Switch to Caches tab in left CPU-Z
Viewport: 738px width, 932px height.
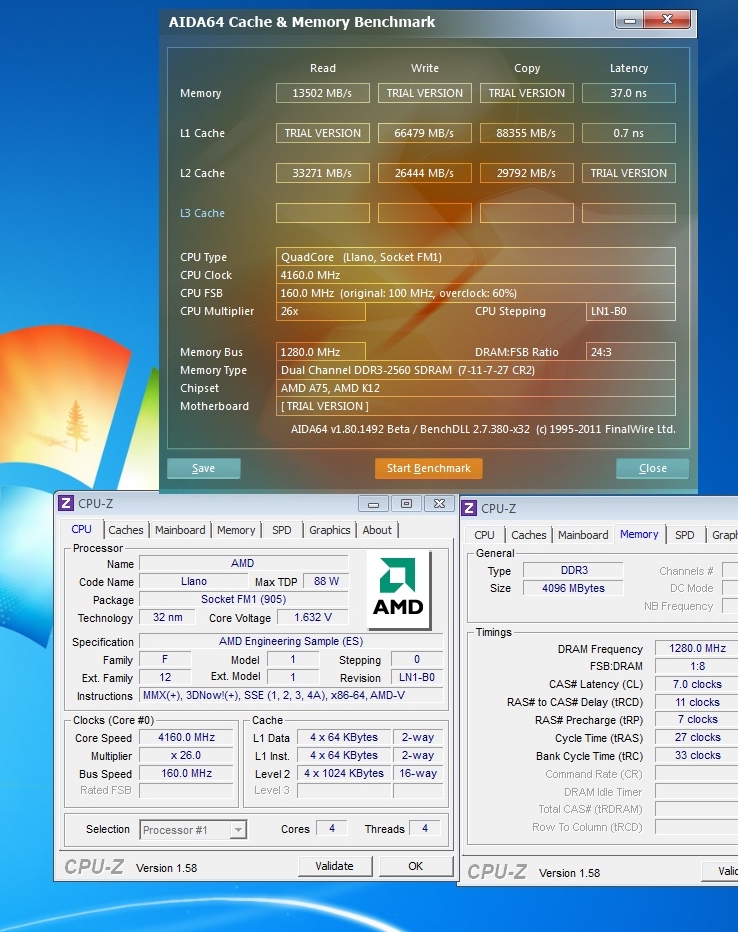pos(125,530)
